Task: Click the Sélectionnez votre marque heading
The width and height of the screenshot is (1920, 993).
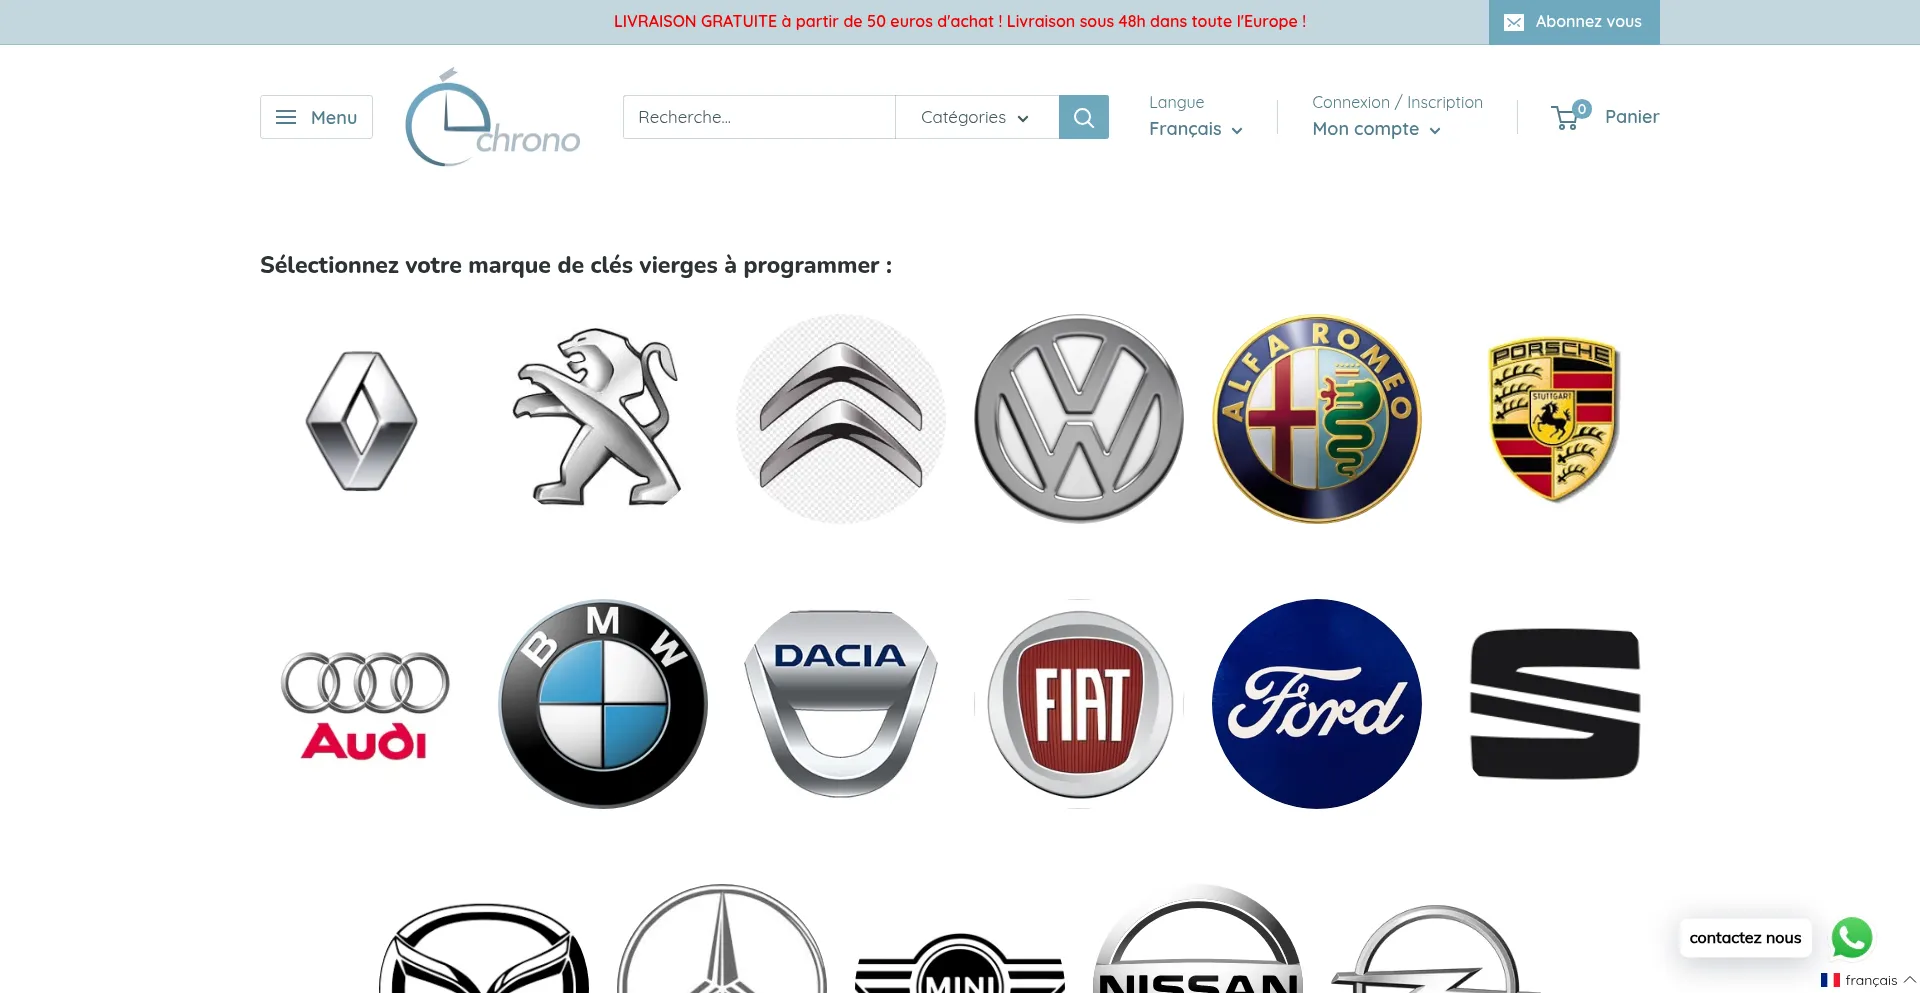Action: coord(576,265)
